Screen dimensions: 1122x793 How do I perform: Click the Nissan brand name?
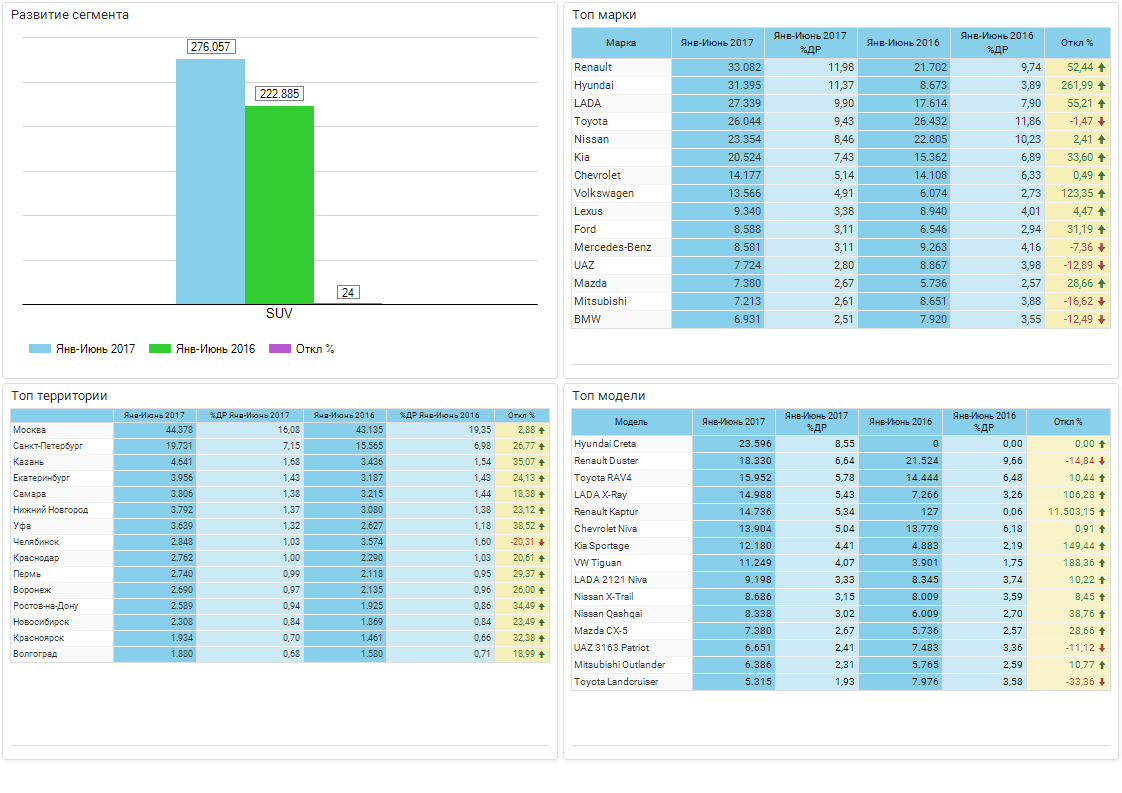(x=591, y=139)
